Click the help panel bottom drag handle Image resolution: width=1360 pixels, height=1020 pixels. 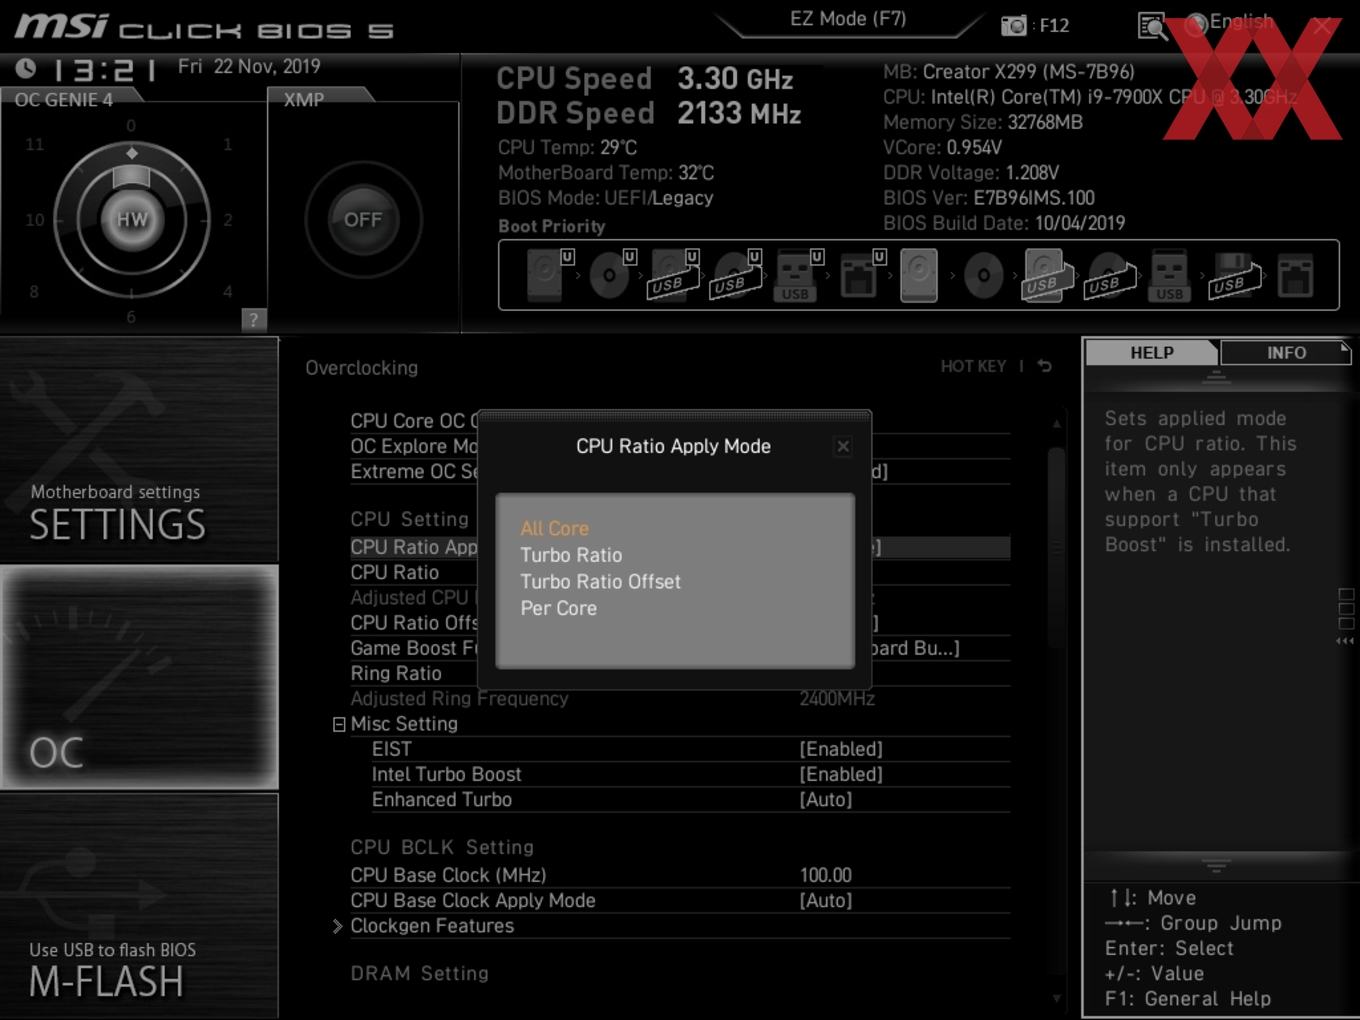[1216, 865]
